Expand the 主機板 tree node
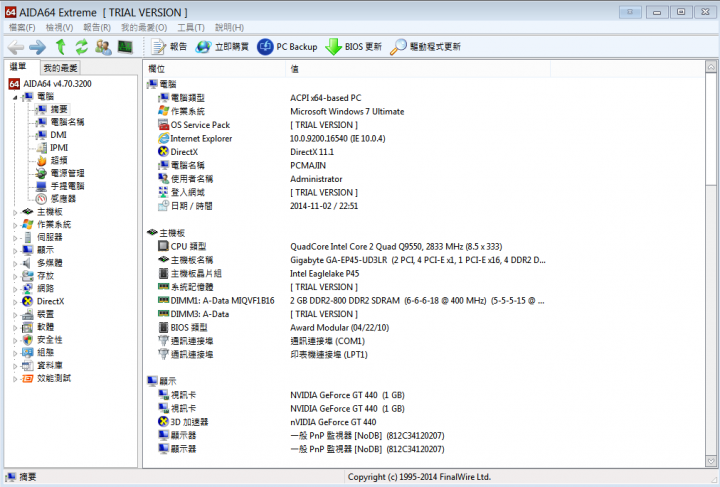 point(15,212)
